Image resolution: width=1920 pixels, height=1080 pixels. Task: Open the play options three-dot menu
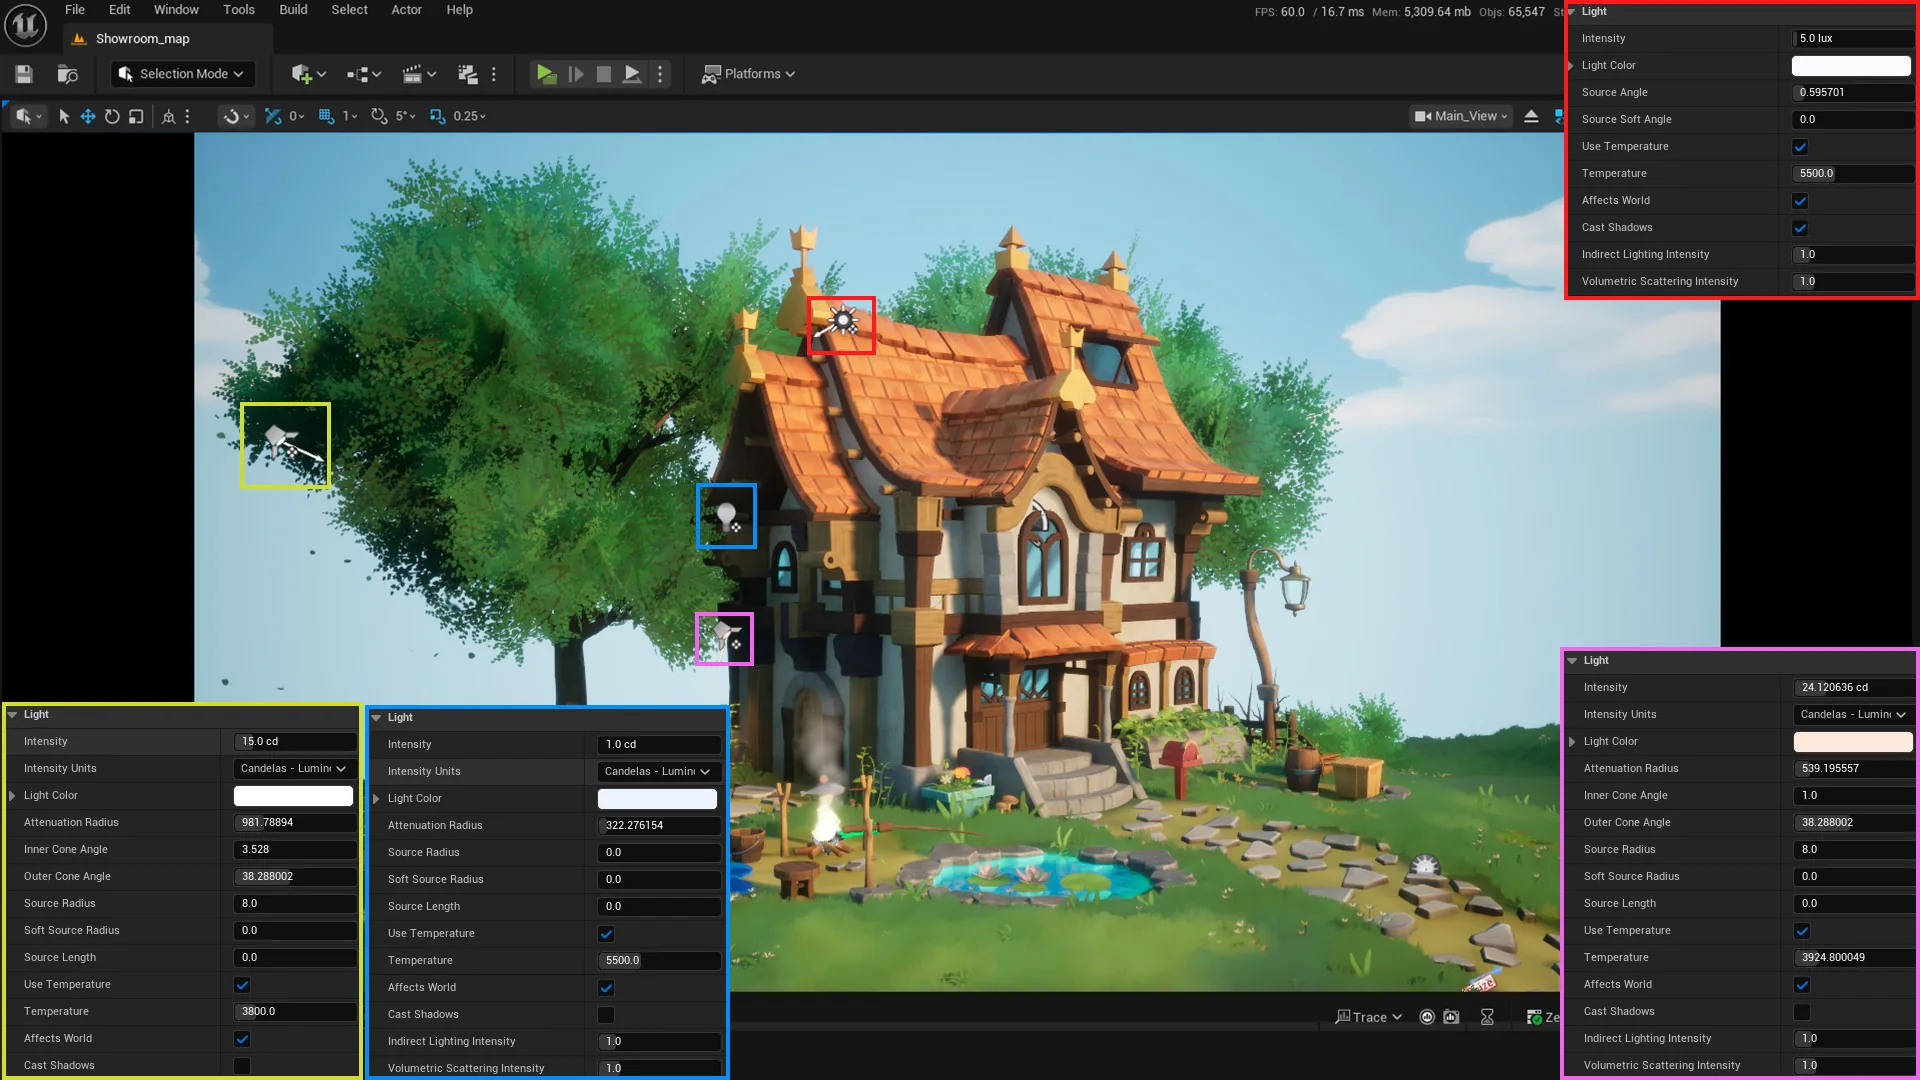pyautogui.click(x=659, y=74)
